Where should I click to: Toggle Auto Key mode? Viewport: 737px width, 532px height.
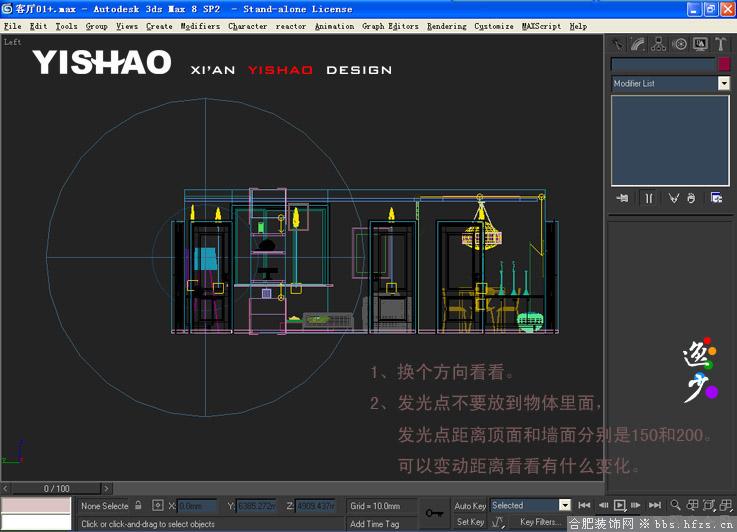click(x=470, y=506)
